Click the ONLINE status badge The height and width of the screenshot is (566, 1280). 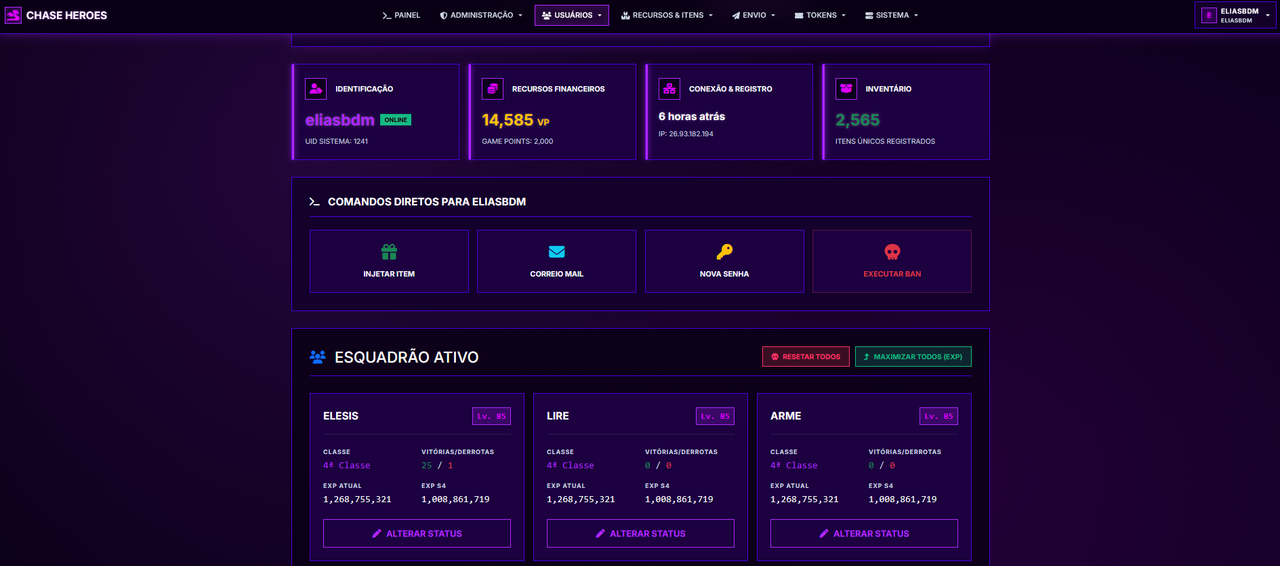tap(396, 120)
